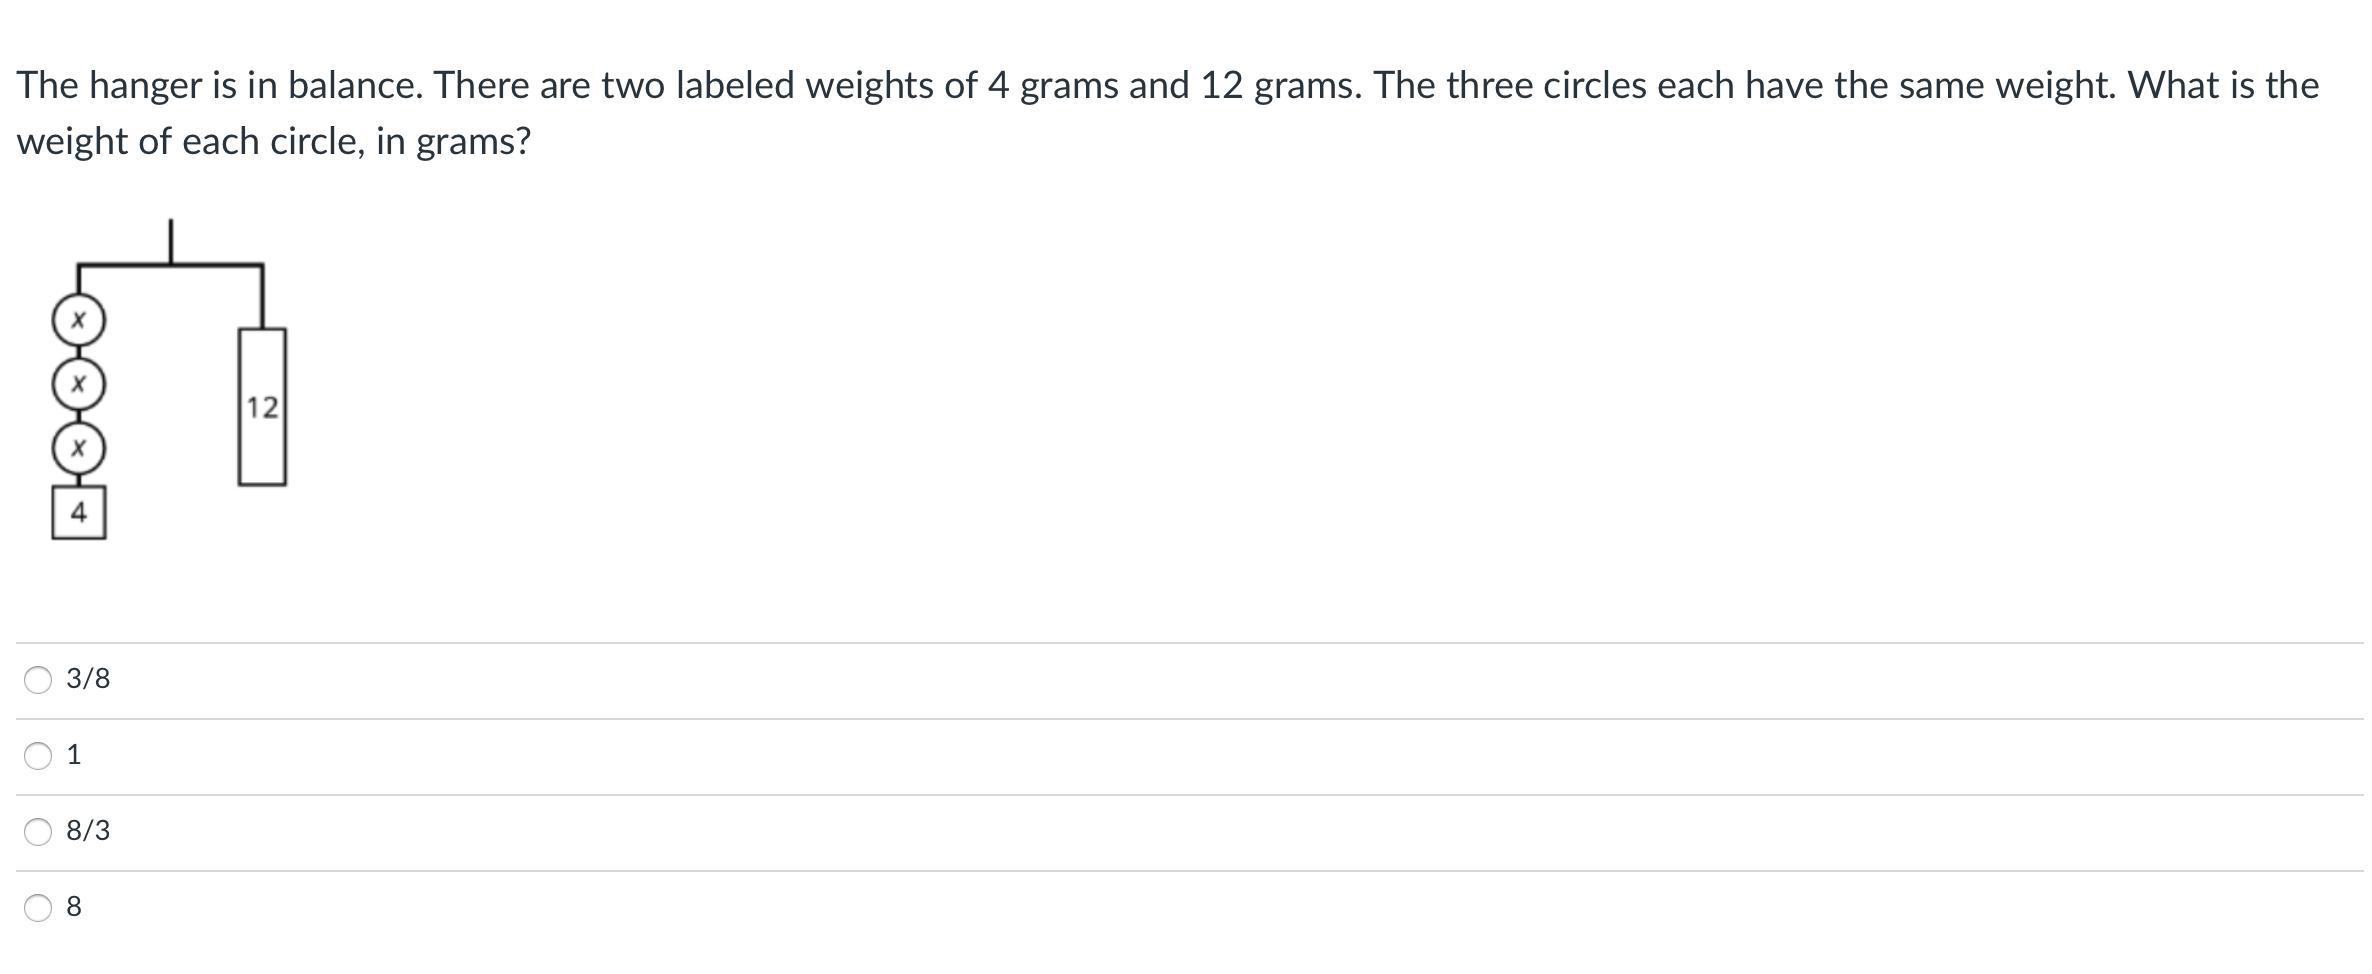
Task: Click the bottom x circle above the 4 weight
Action: [79, 448]
